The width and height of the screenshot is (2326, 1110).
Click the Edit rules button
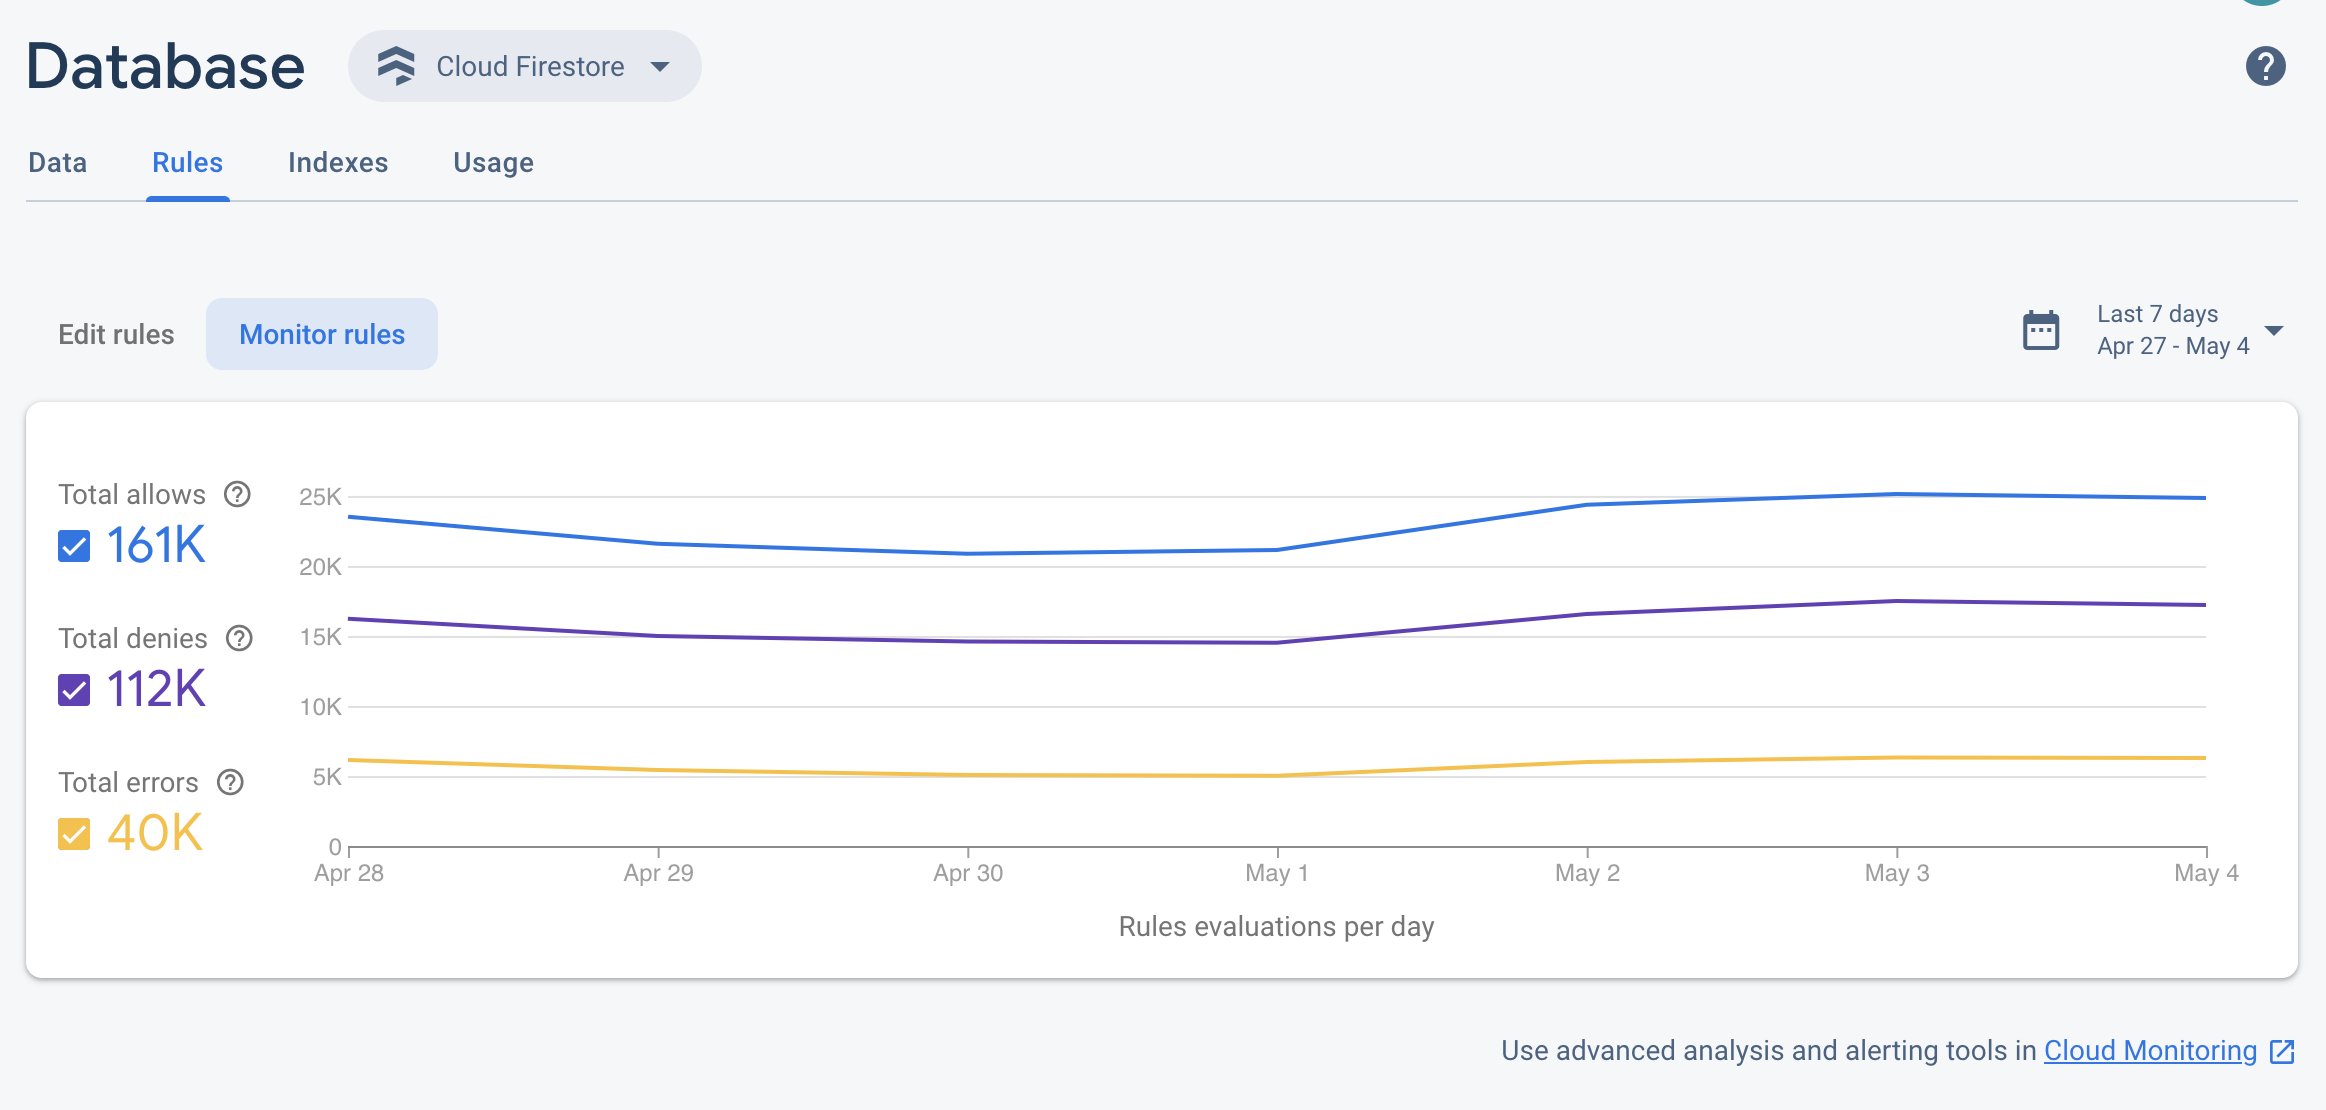pos(116,334)
